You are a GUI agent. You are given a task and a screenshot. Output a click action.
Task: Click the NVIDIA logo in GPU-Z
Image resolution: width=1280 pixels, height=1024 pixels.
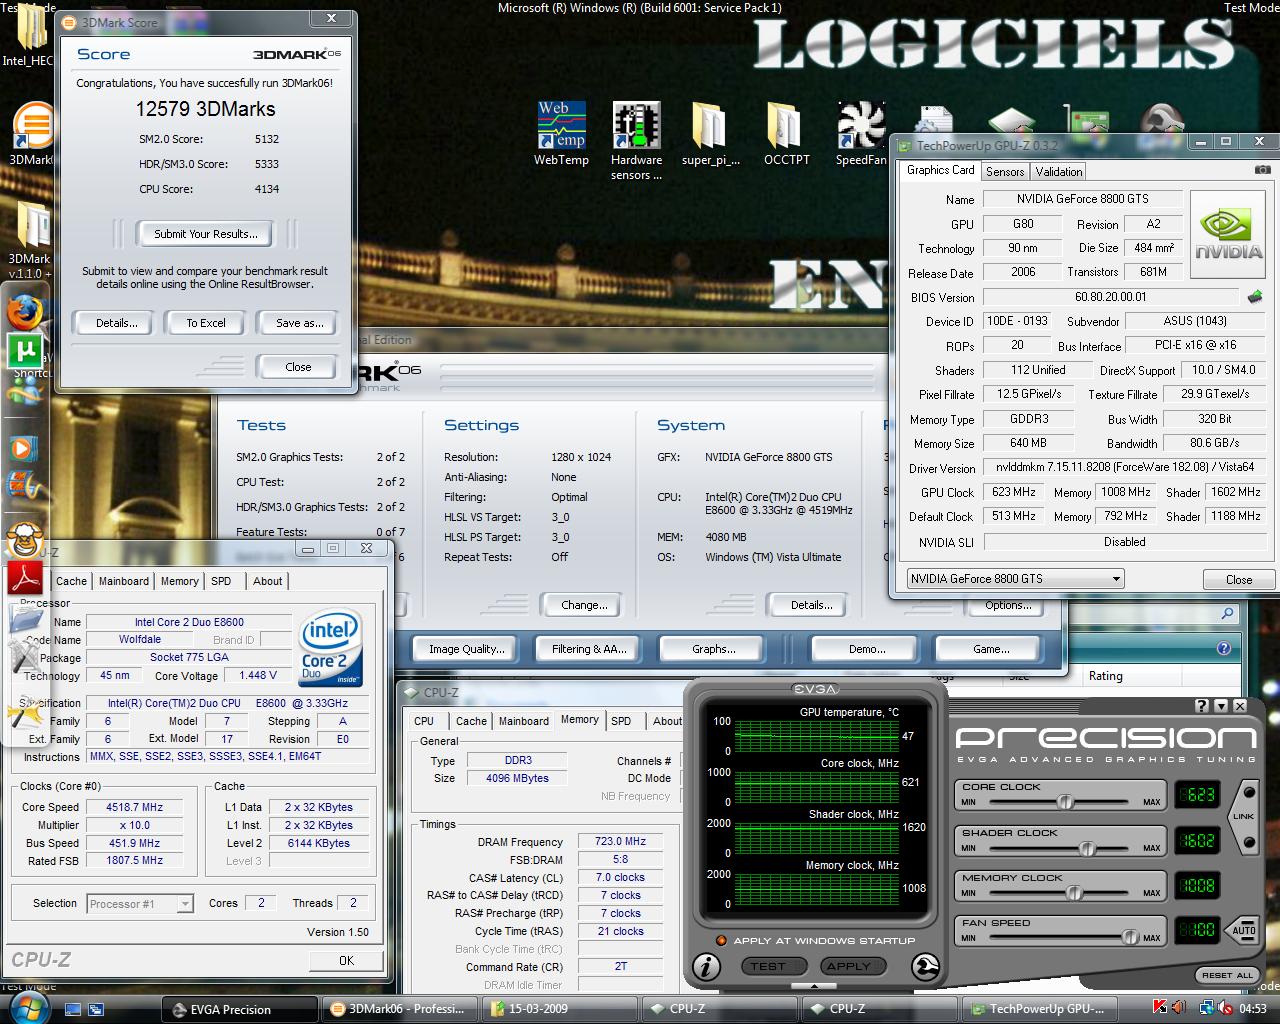point(1229,233)
